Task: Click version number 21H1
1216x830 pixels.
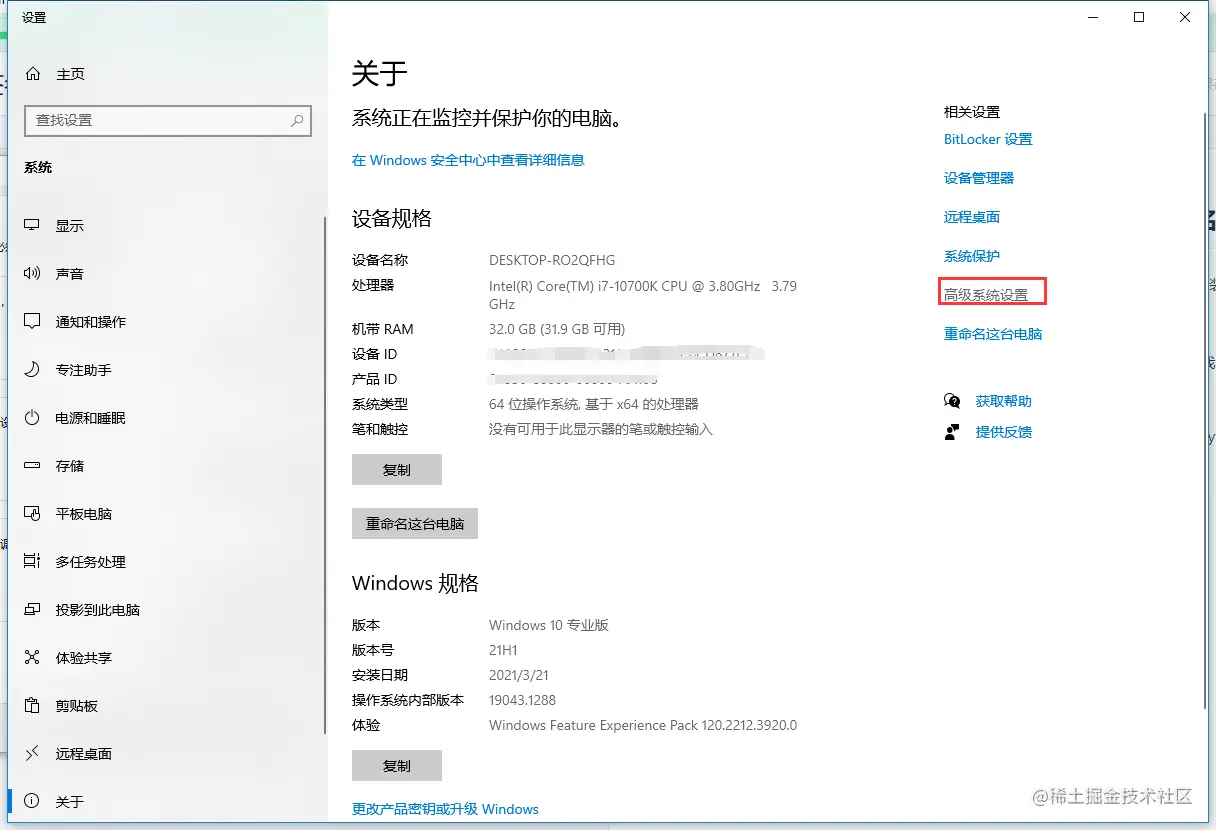Action: pos(505,650)
